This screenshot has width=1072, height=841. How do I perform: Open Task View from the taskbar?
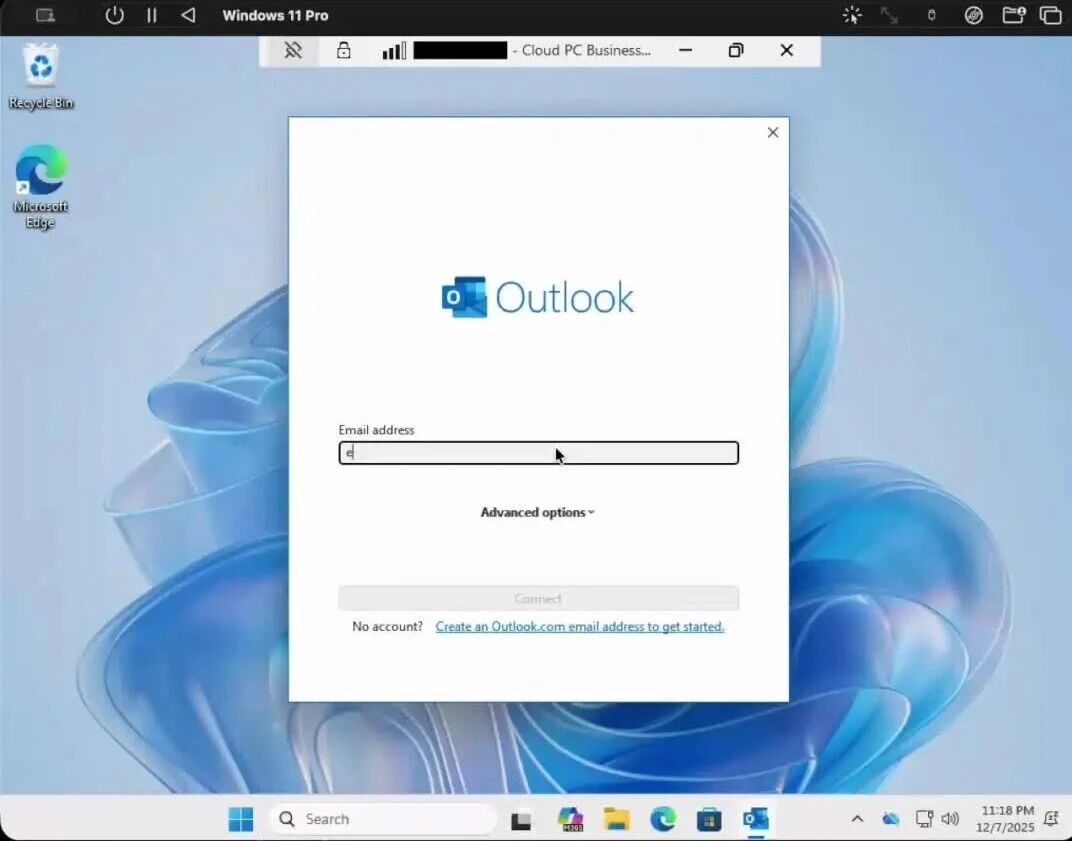[521, 819]
